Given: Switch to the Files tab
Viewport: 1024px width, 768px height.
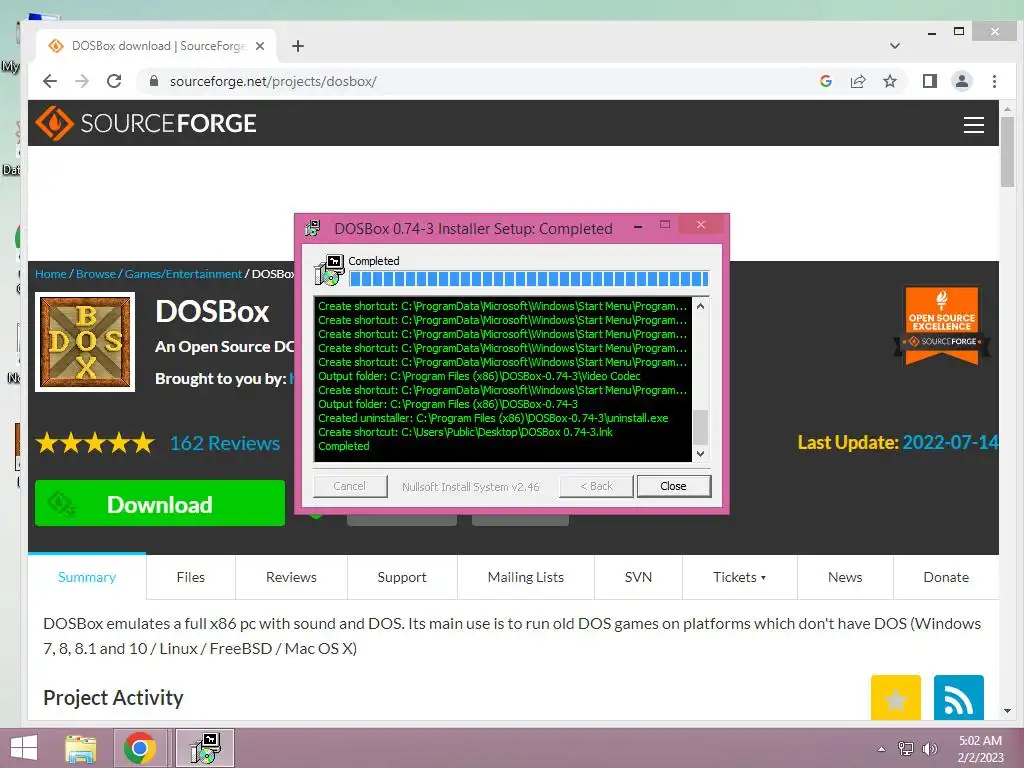Looking at the screenshot, I should 191,577.
